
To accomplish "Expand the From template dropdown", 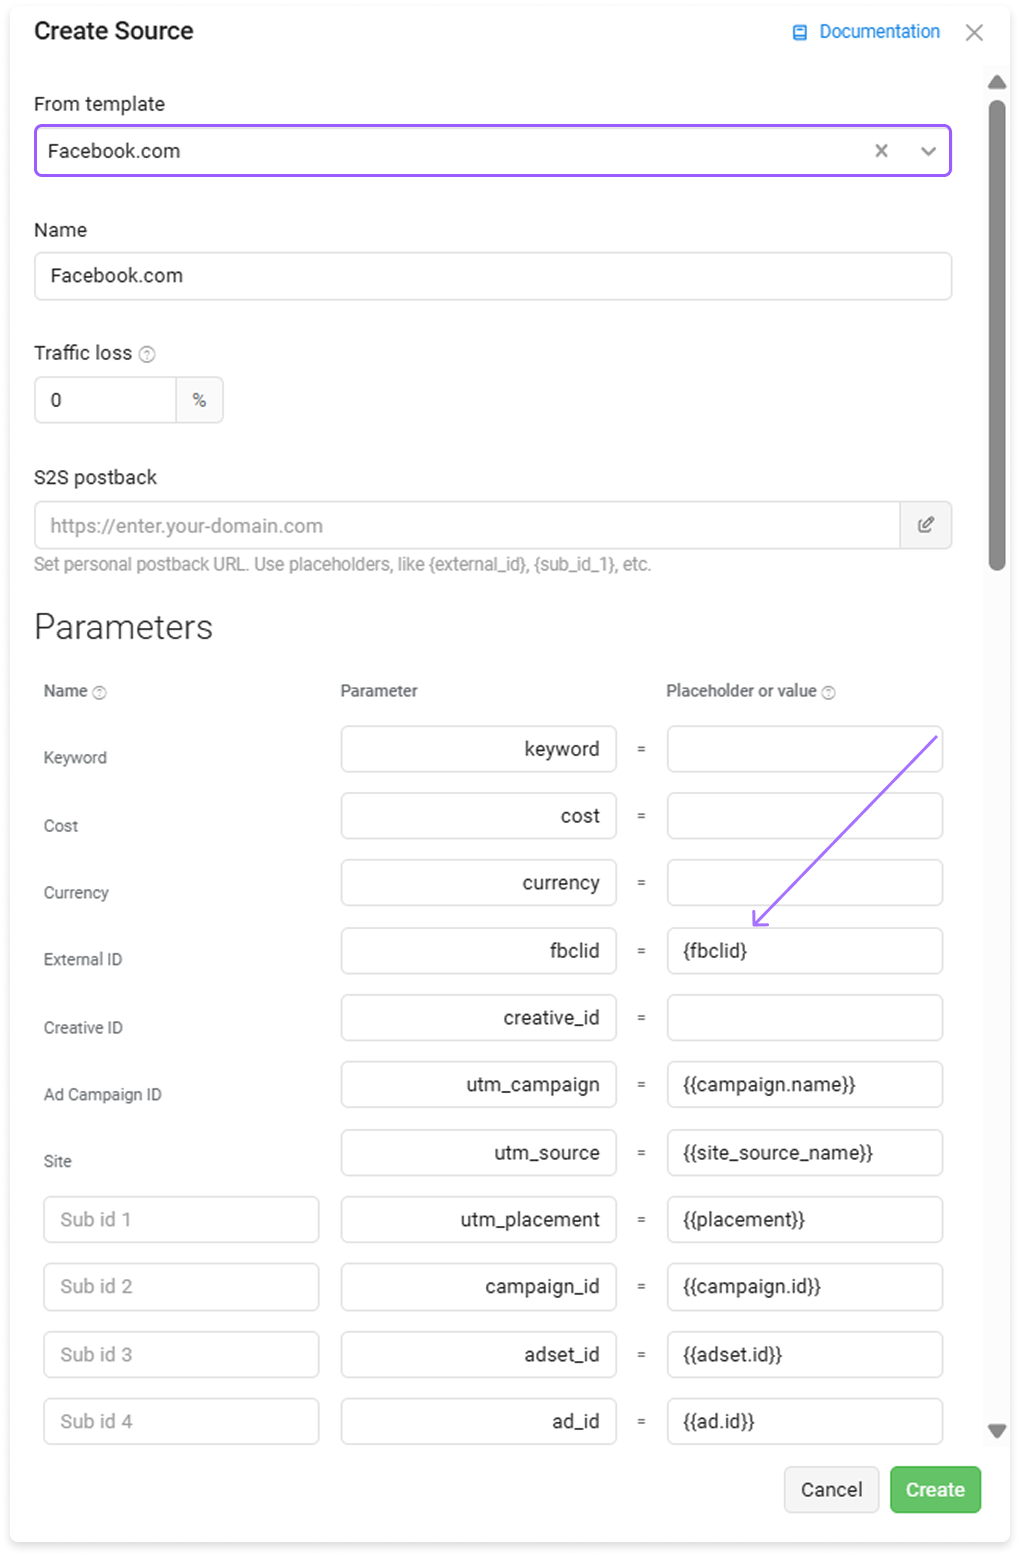I will 928,152.
